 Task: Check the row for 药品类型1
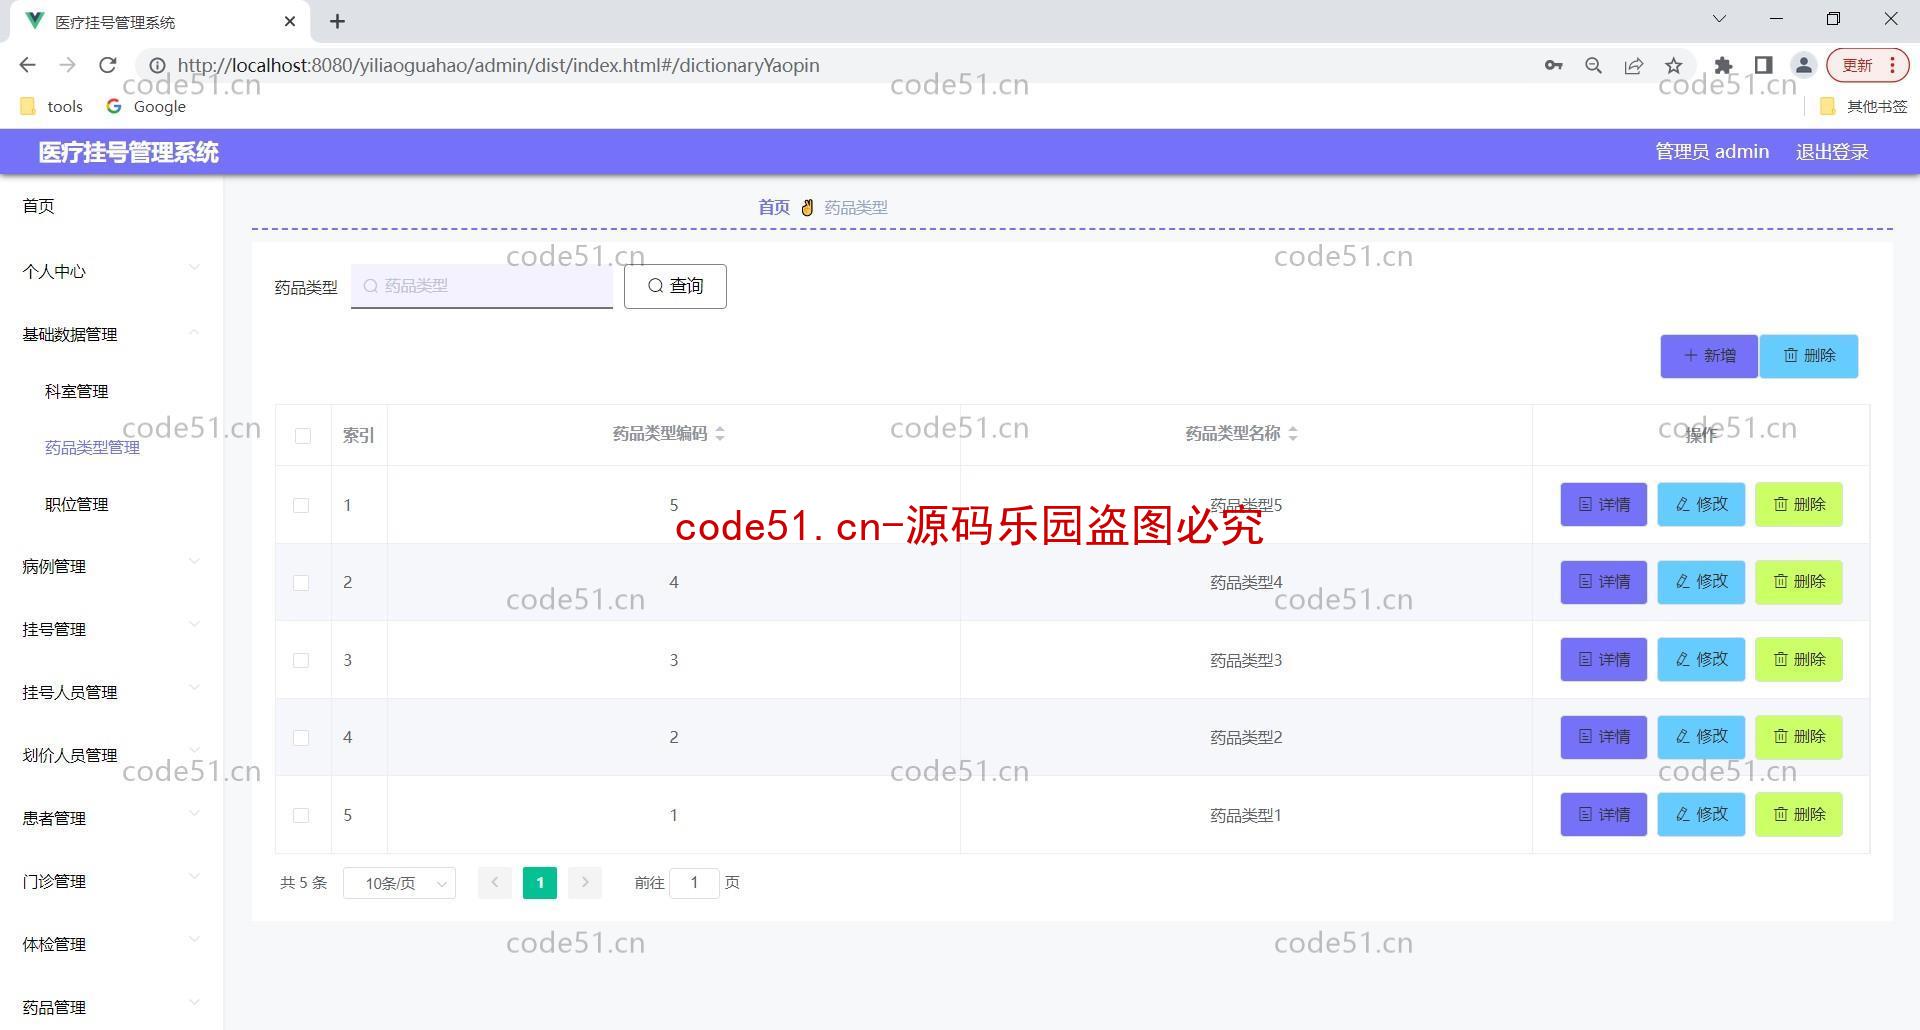click(301, 815)
